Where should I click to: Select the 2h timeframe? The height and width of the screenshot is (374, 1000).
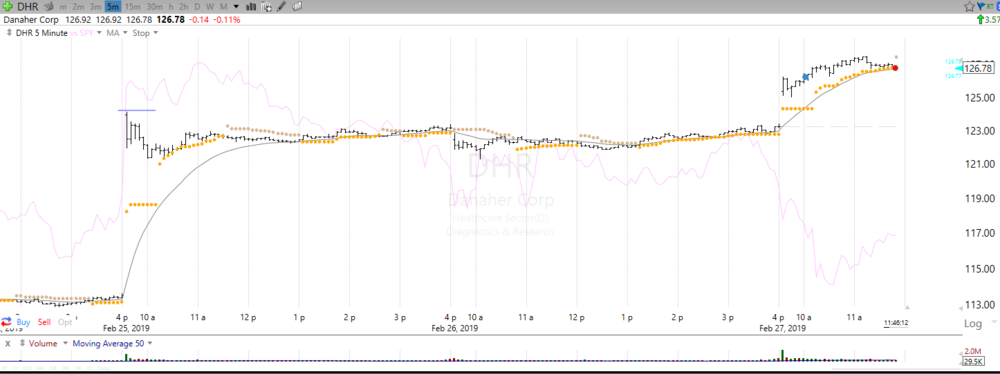click(x=184, y=7)
